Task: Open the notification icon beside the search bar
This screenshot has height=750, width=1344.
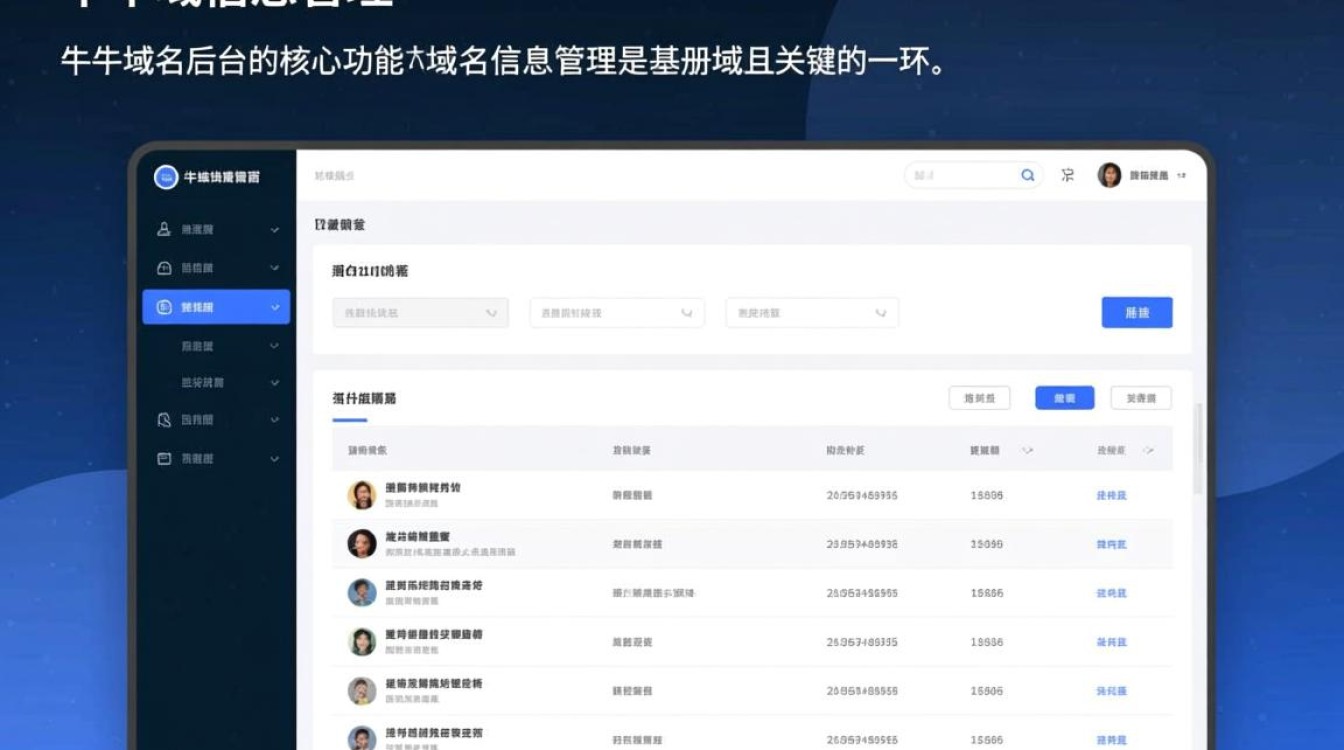Action: pos(1067,174)
